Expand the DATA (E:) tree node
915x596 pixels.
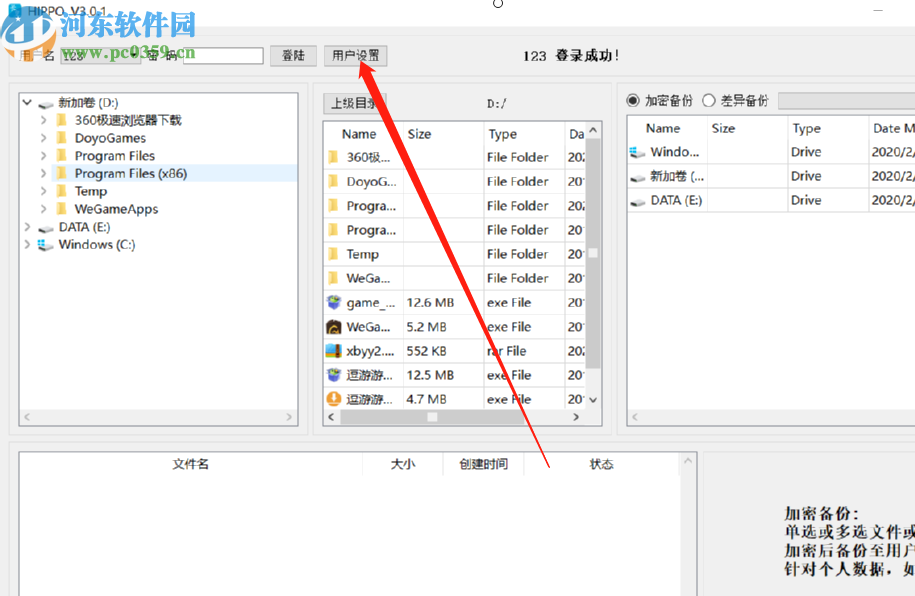(x=26, y=226)
